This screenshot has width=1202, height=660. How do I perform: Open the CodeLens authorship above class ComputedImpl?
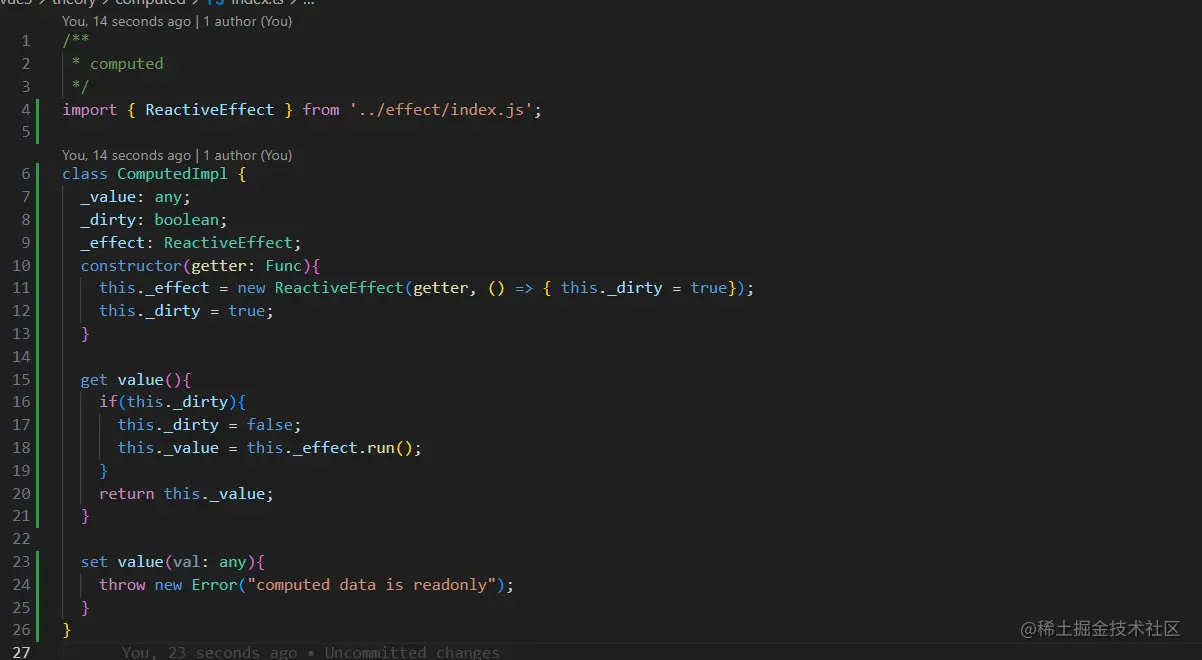coord(177,155)
